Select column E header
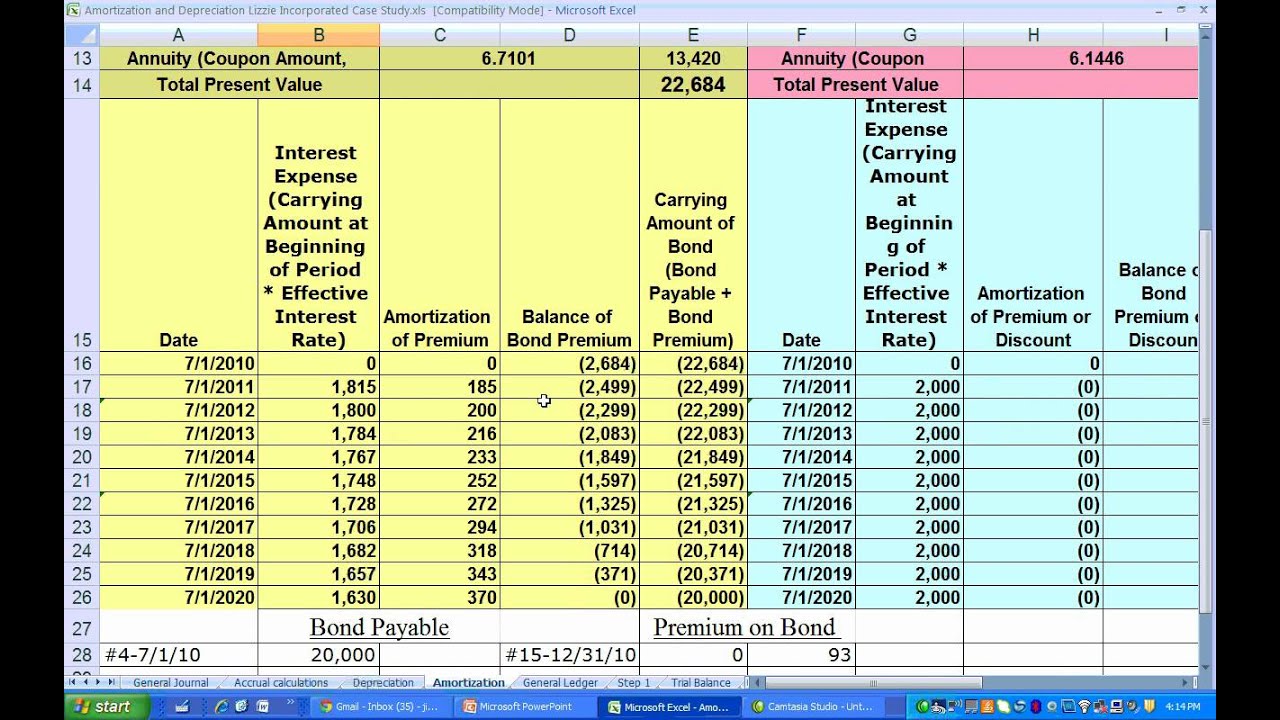This screenshot has height=720, width=1280. click(x=693, y=35)
